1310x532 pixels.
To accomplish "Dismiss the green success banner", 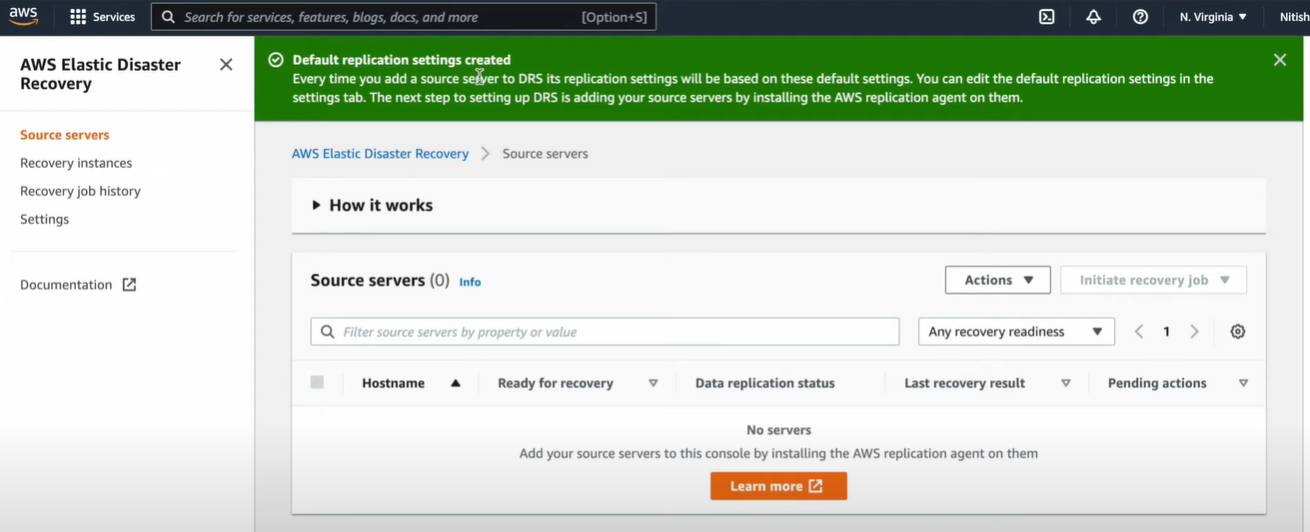I will coord(1280,60).
